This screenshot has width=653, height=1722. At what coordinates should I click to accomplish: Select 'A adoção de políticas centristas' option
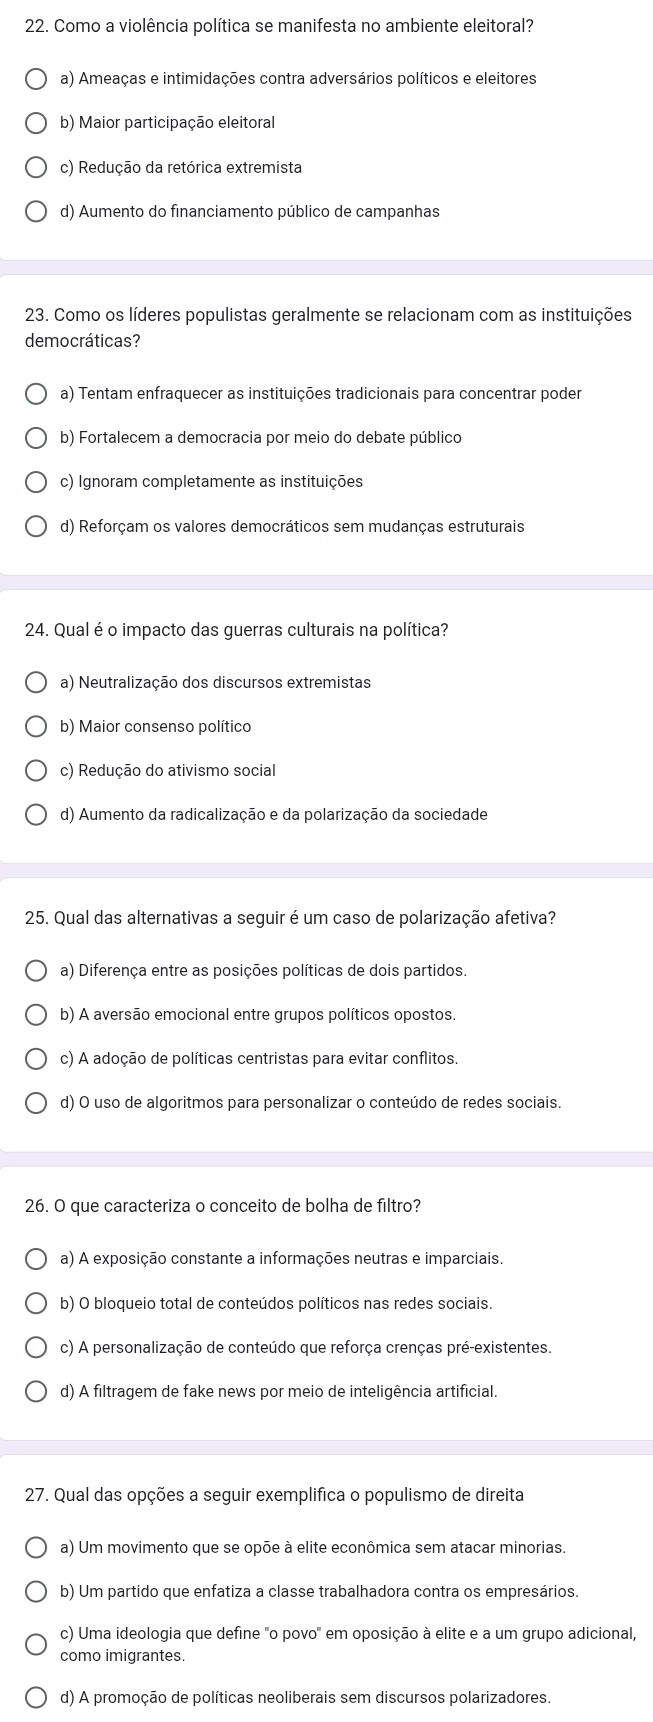click(35, 1059)
